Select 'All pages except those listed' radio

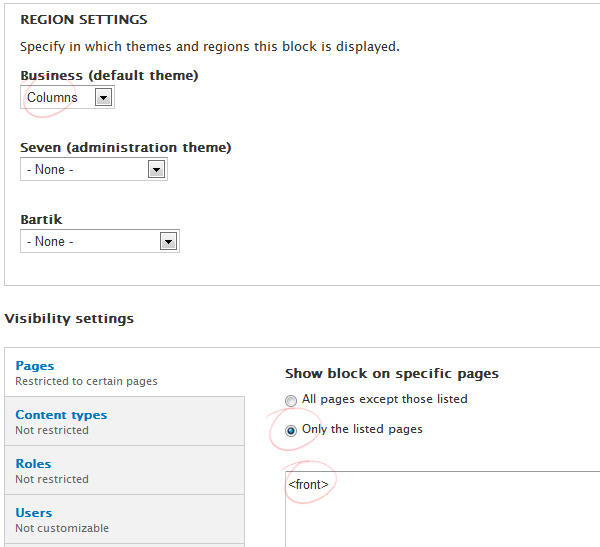[291, 400]
